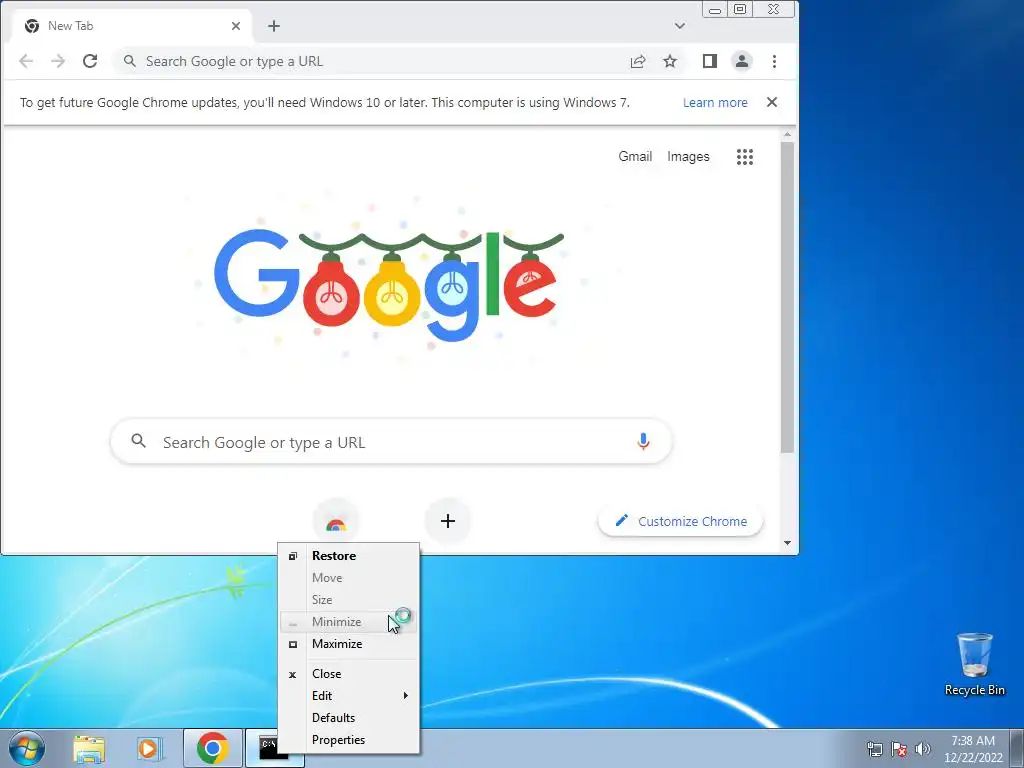
Task: Select the Recycle Bin desktop icon
Action: [x=974, y=664]
